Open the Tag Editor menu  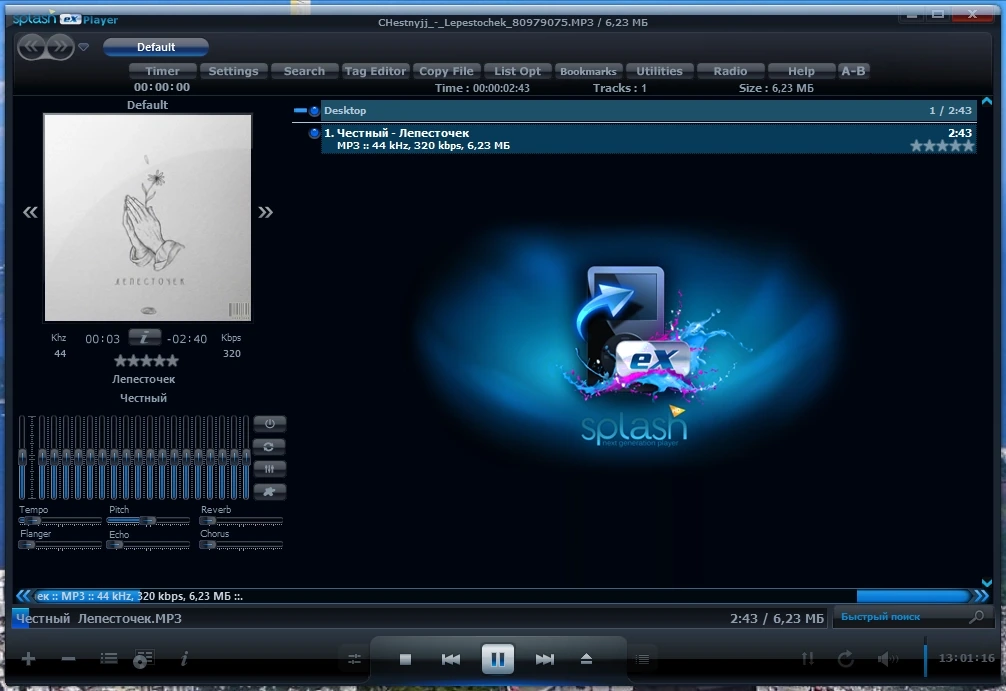click(375, 71)
